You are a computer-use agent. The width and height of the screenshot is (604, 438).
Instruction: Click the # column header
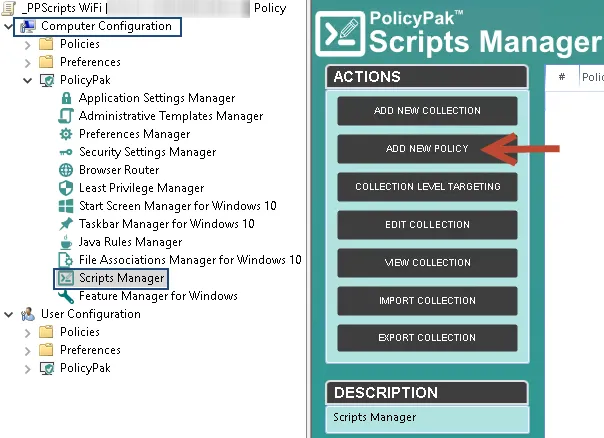[562, 77]
